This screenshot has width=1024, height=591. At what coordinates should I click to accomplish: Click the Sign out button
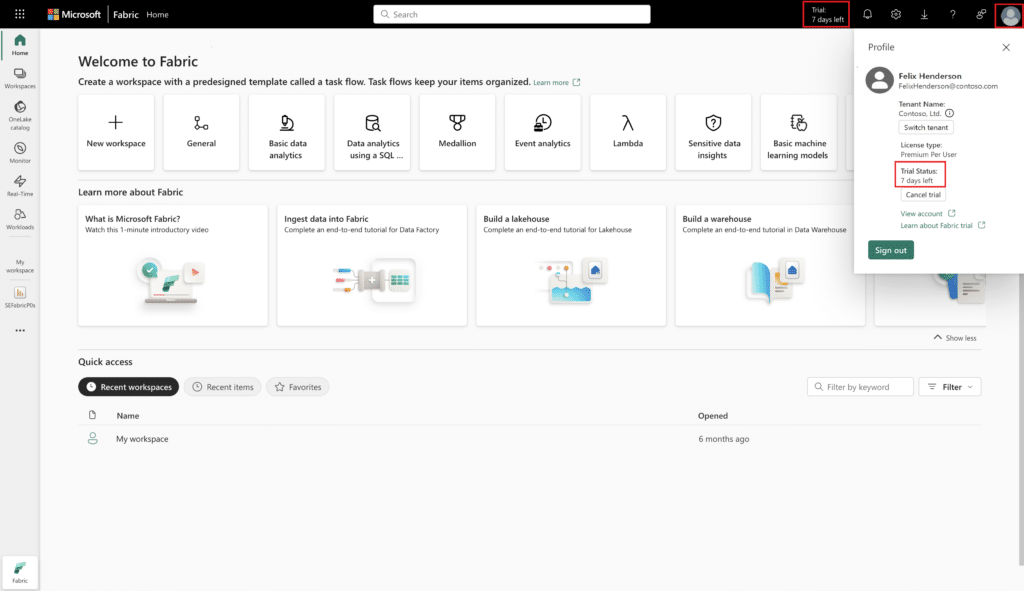tap(890, 249)
